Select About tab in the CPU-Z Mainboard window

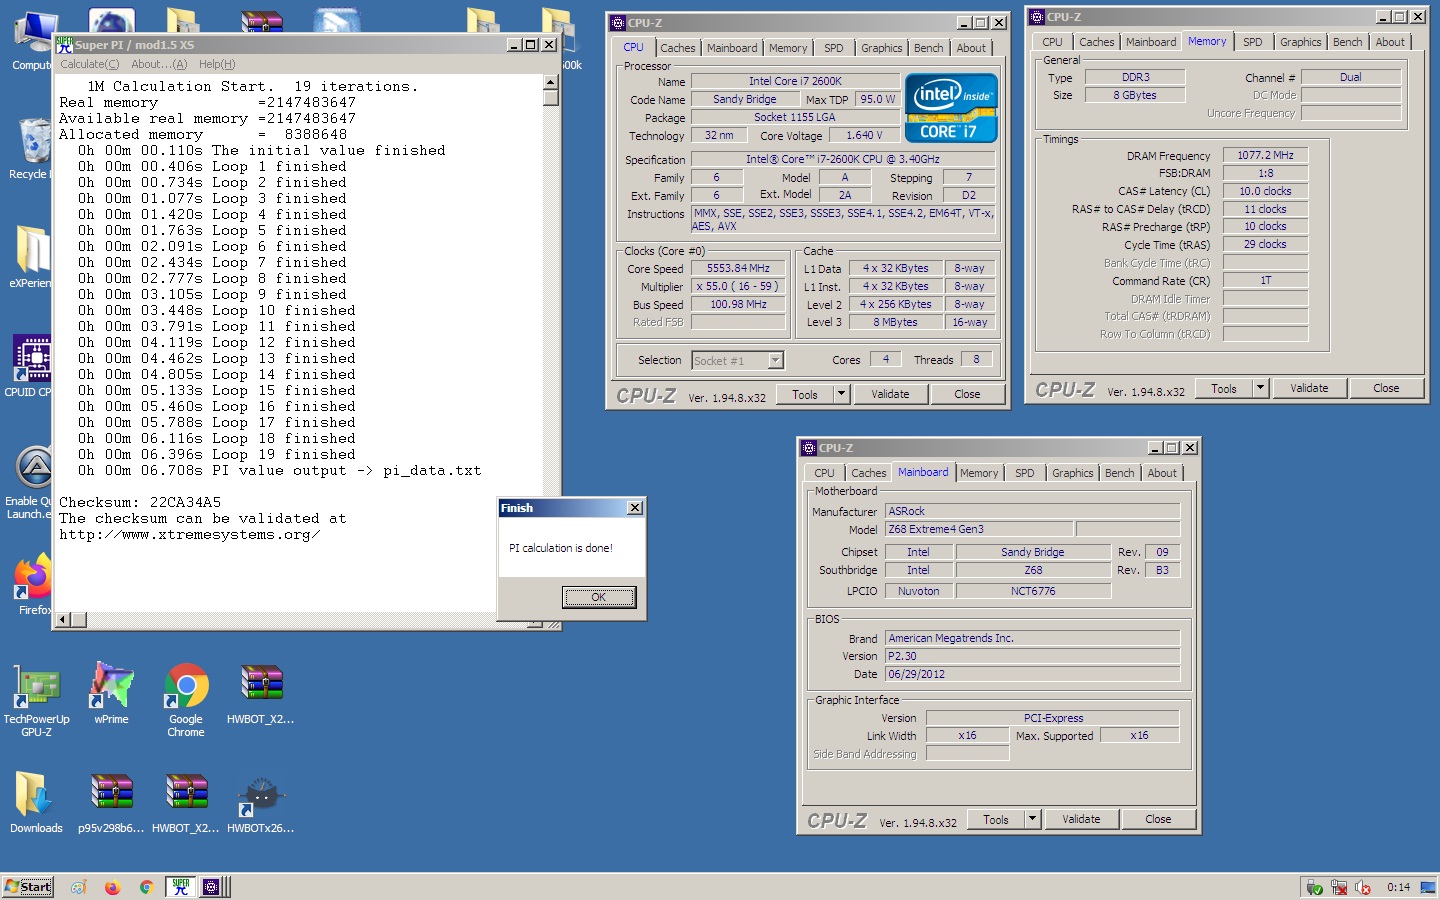(1161, 473)
